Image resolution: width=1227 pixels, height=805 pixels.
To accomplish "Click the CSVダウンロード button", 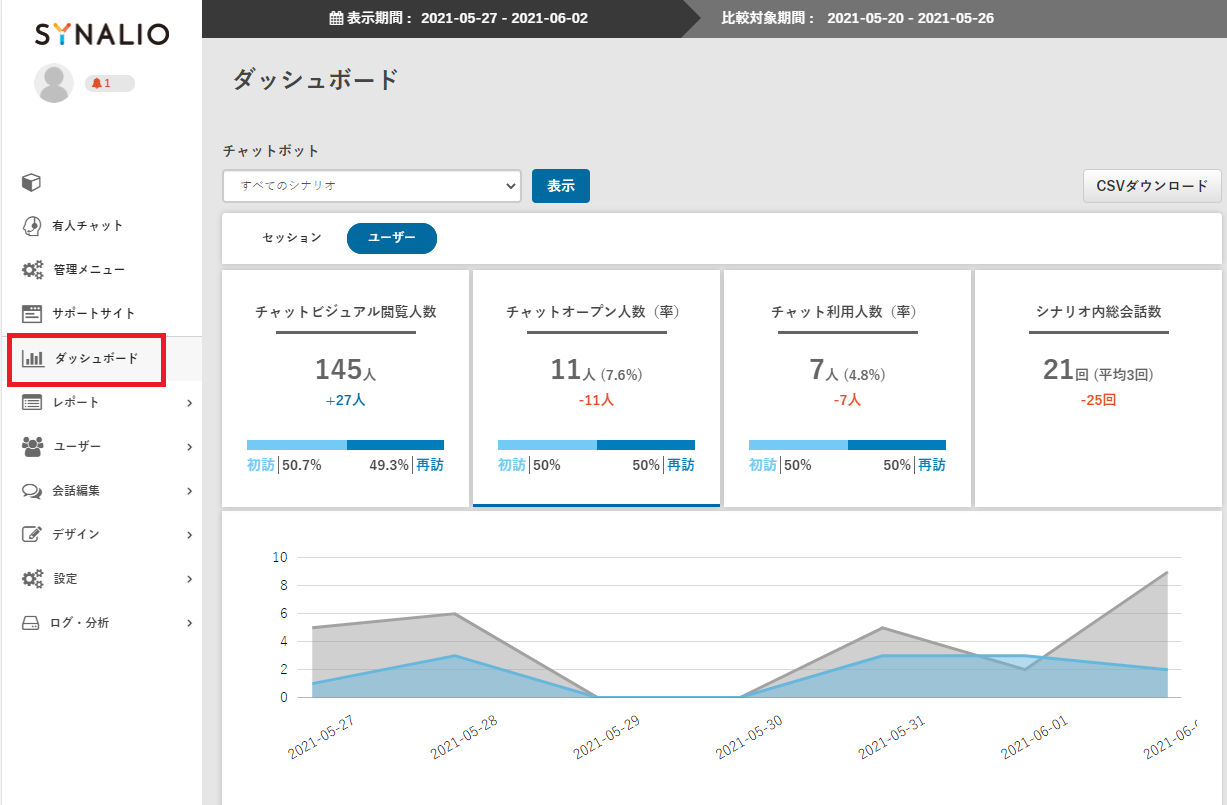I will [x=1152, y=186].
